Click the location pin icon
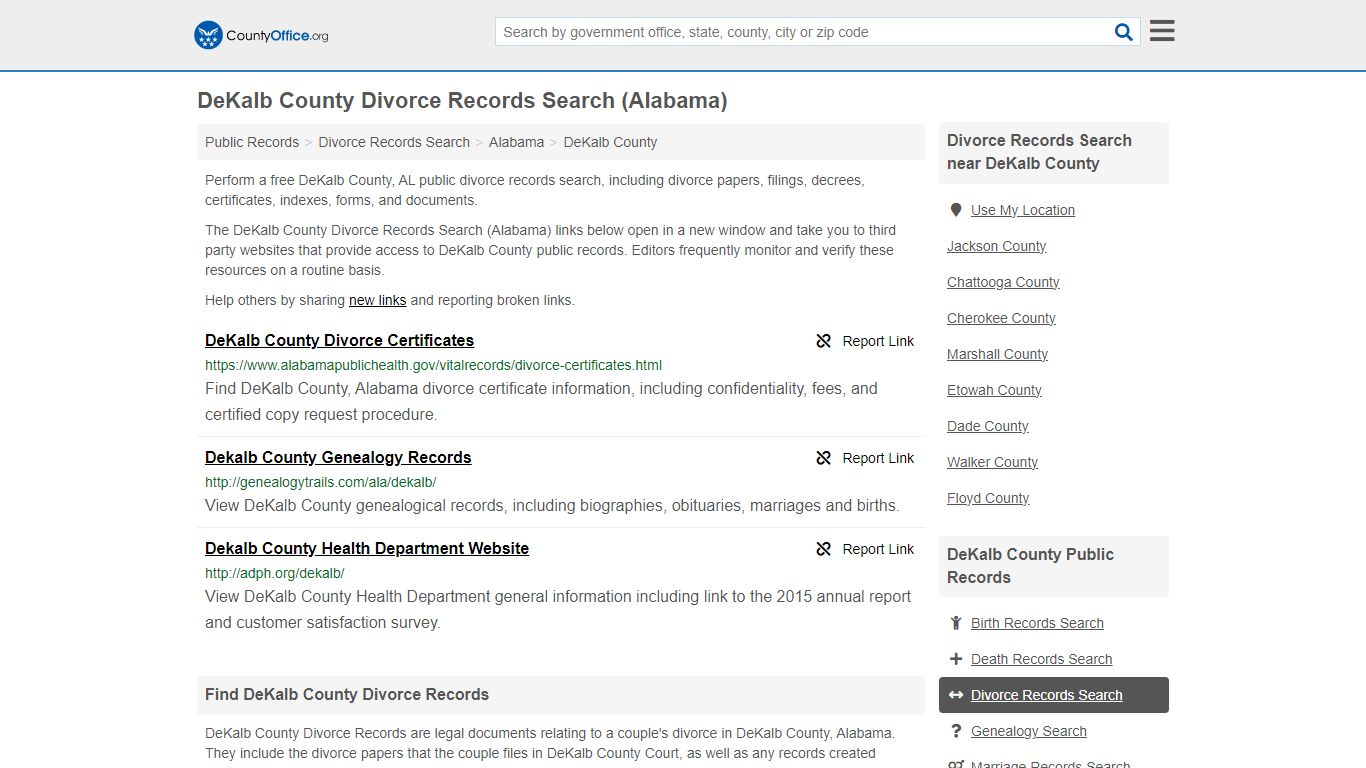The image size is (1366, 768). 956,210
